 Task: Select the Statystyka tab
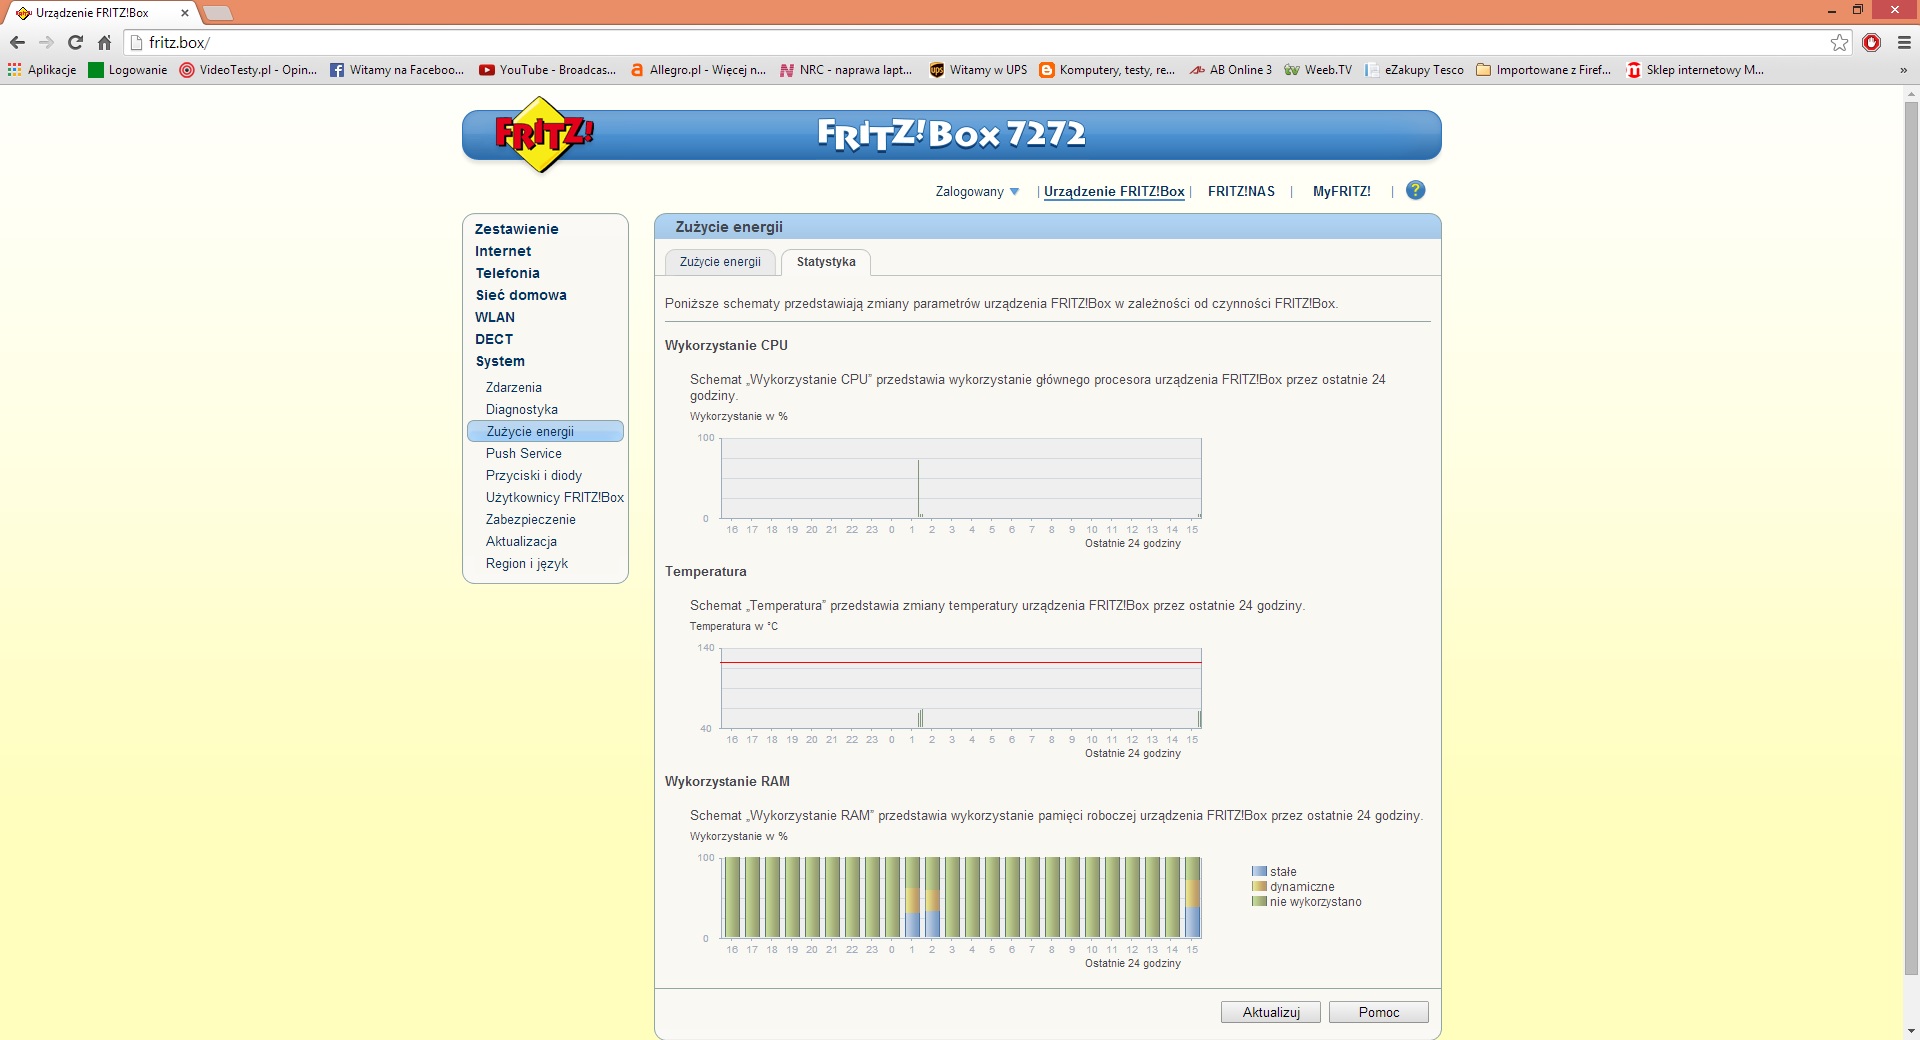click(825, 262)
